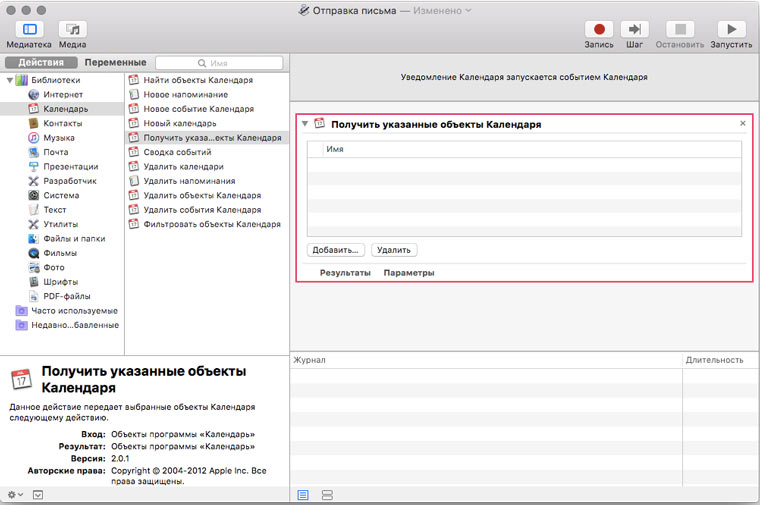Screen dimensions: 760x505
Task: Choose the PDF-файлы library category
Action: pos(66,296)
